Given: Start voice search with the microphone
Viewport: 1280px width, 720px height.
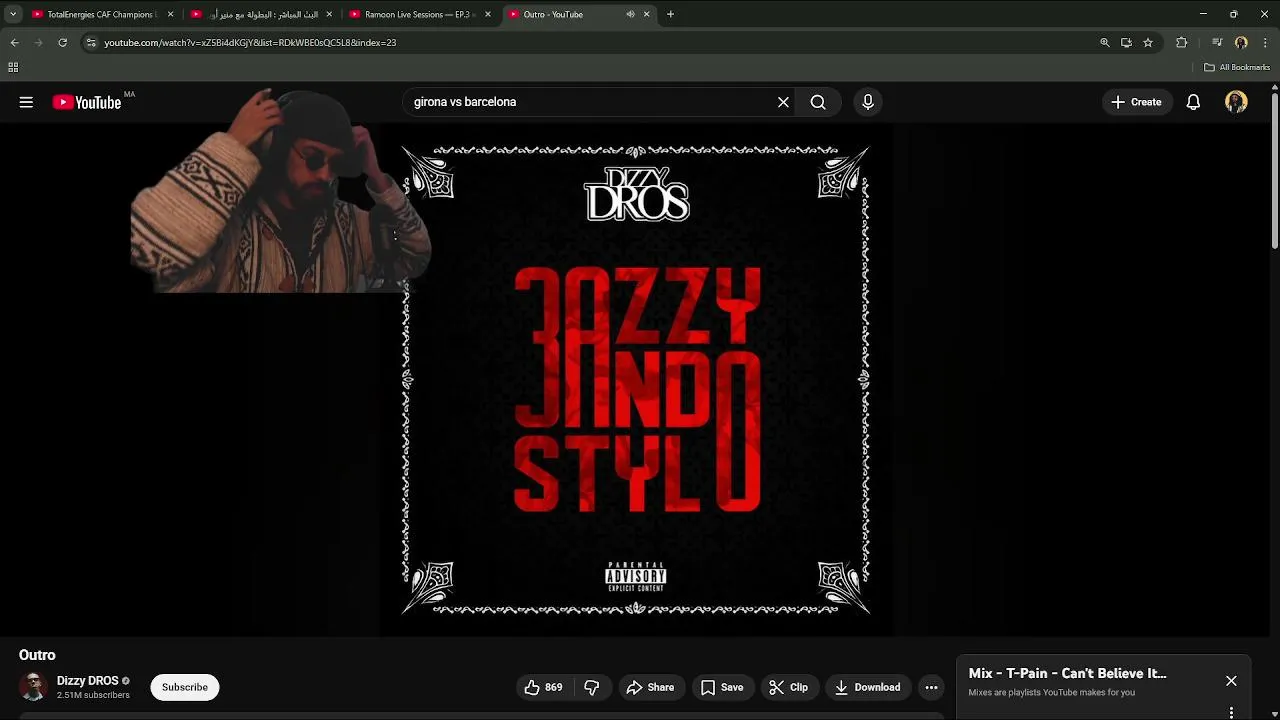Looking at the screenshot, I should (868, 102).
